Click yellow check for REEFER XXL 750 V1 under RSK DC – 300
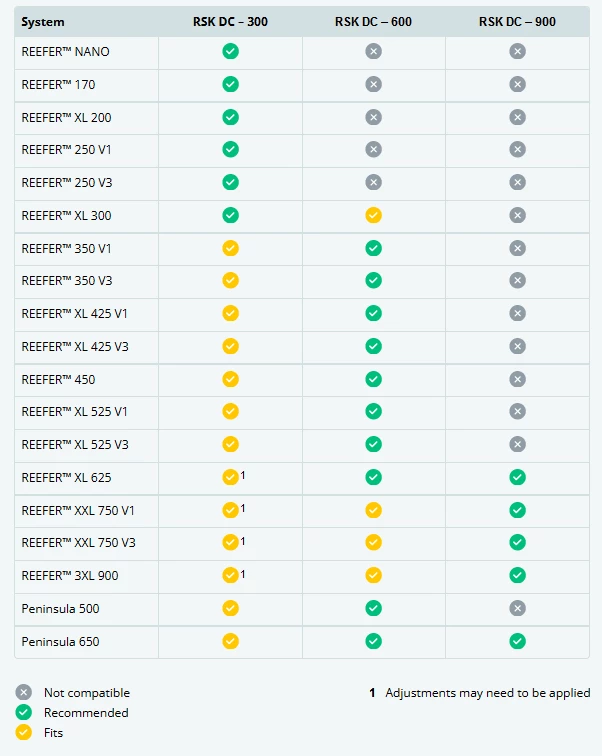The image size is (602, 756). (230, 510)
